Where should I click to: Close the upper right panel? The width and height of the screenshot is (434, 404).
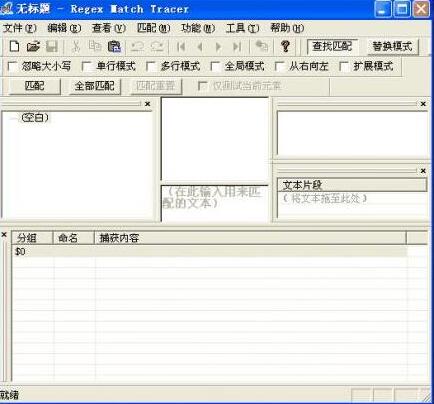pos(423,104)
